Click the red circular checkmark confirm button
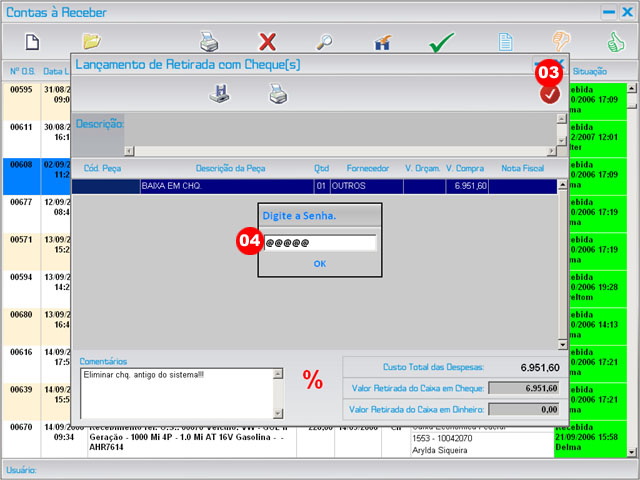Viewport: 640px width, 480px height. tap(549, 93)
